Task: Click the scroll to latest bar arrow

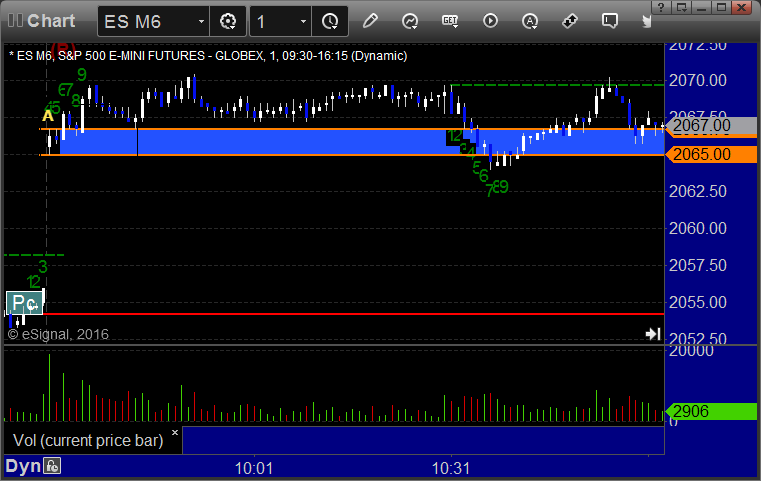Action: click(x=653, y=334)
